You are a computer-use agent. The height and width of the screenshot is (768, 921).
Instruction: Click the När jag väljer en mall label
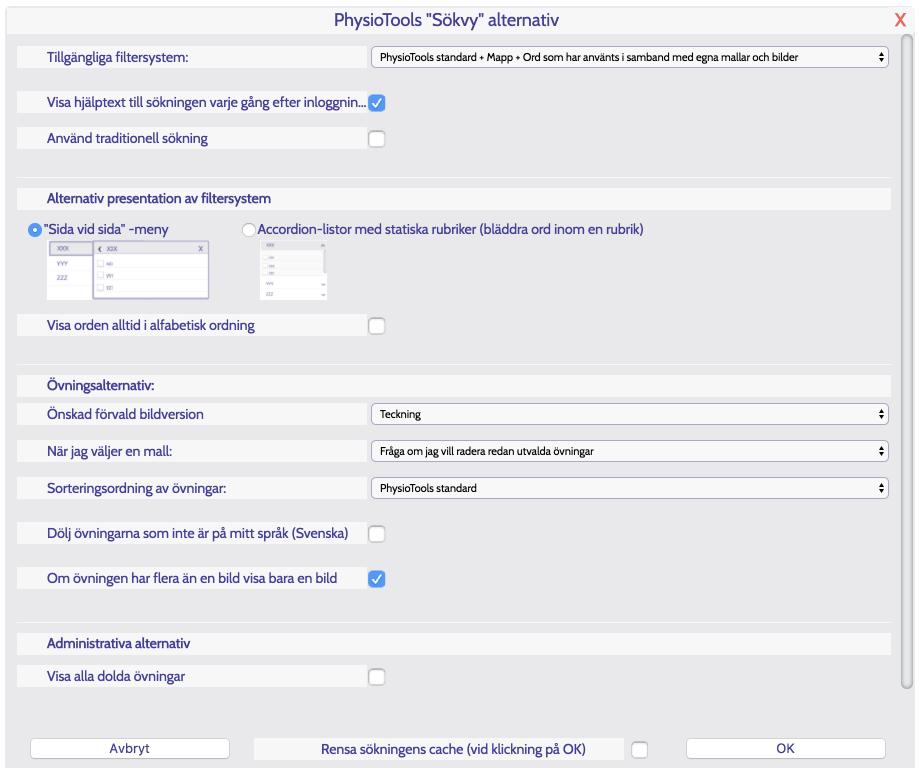coord(109,452)
